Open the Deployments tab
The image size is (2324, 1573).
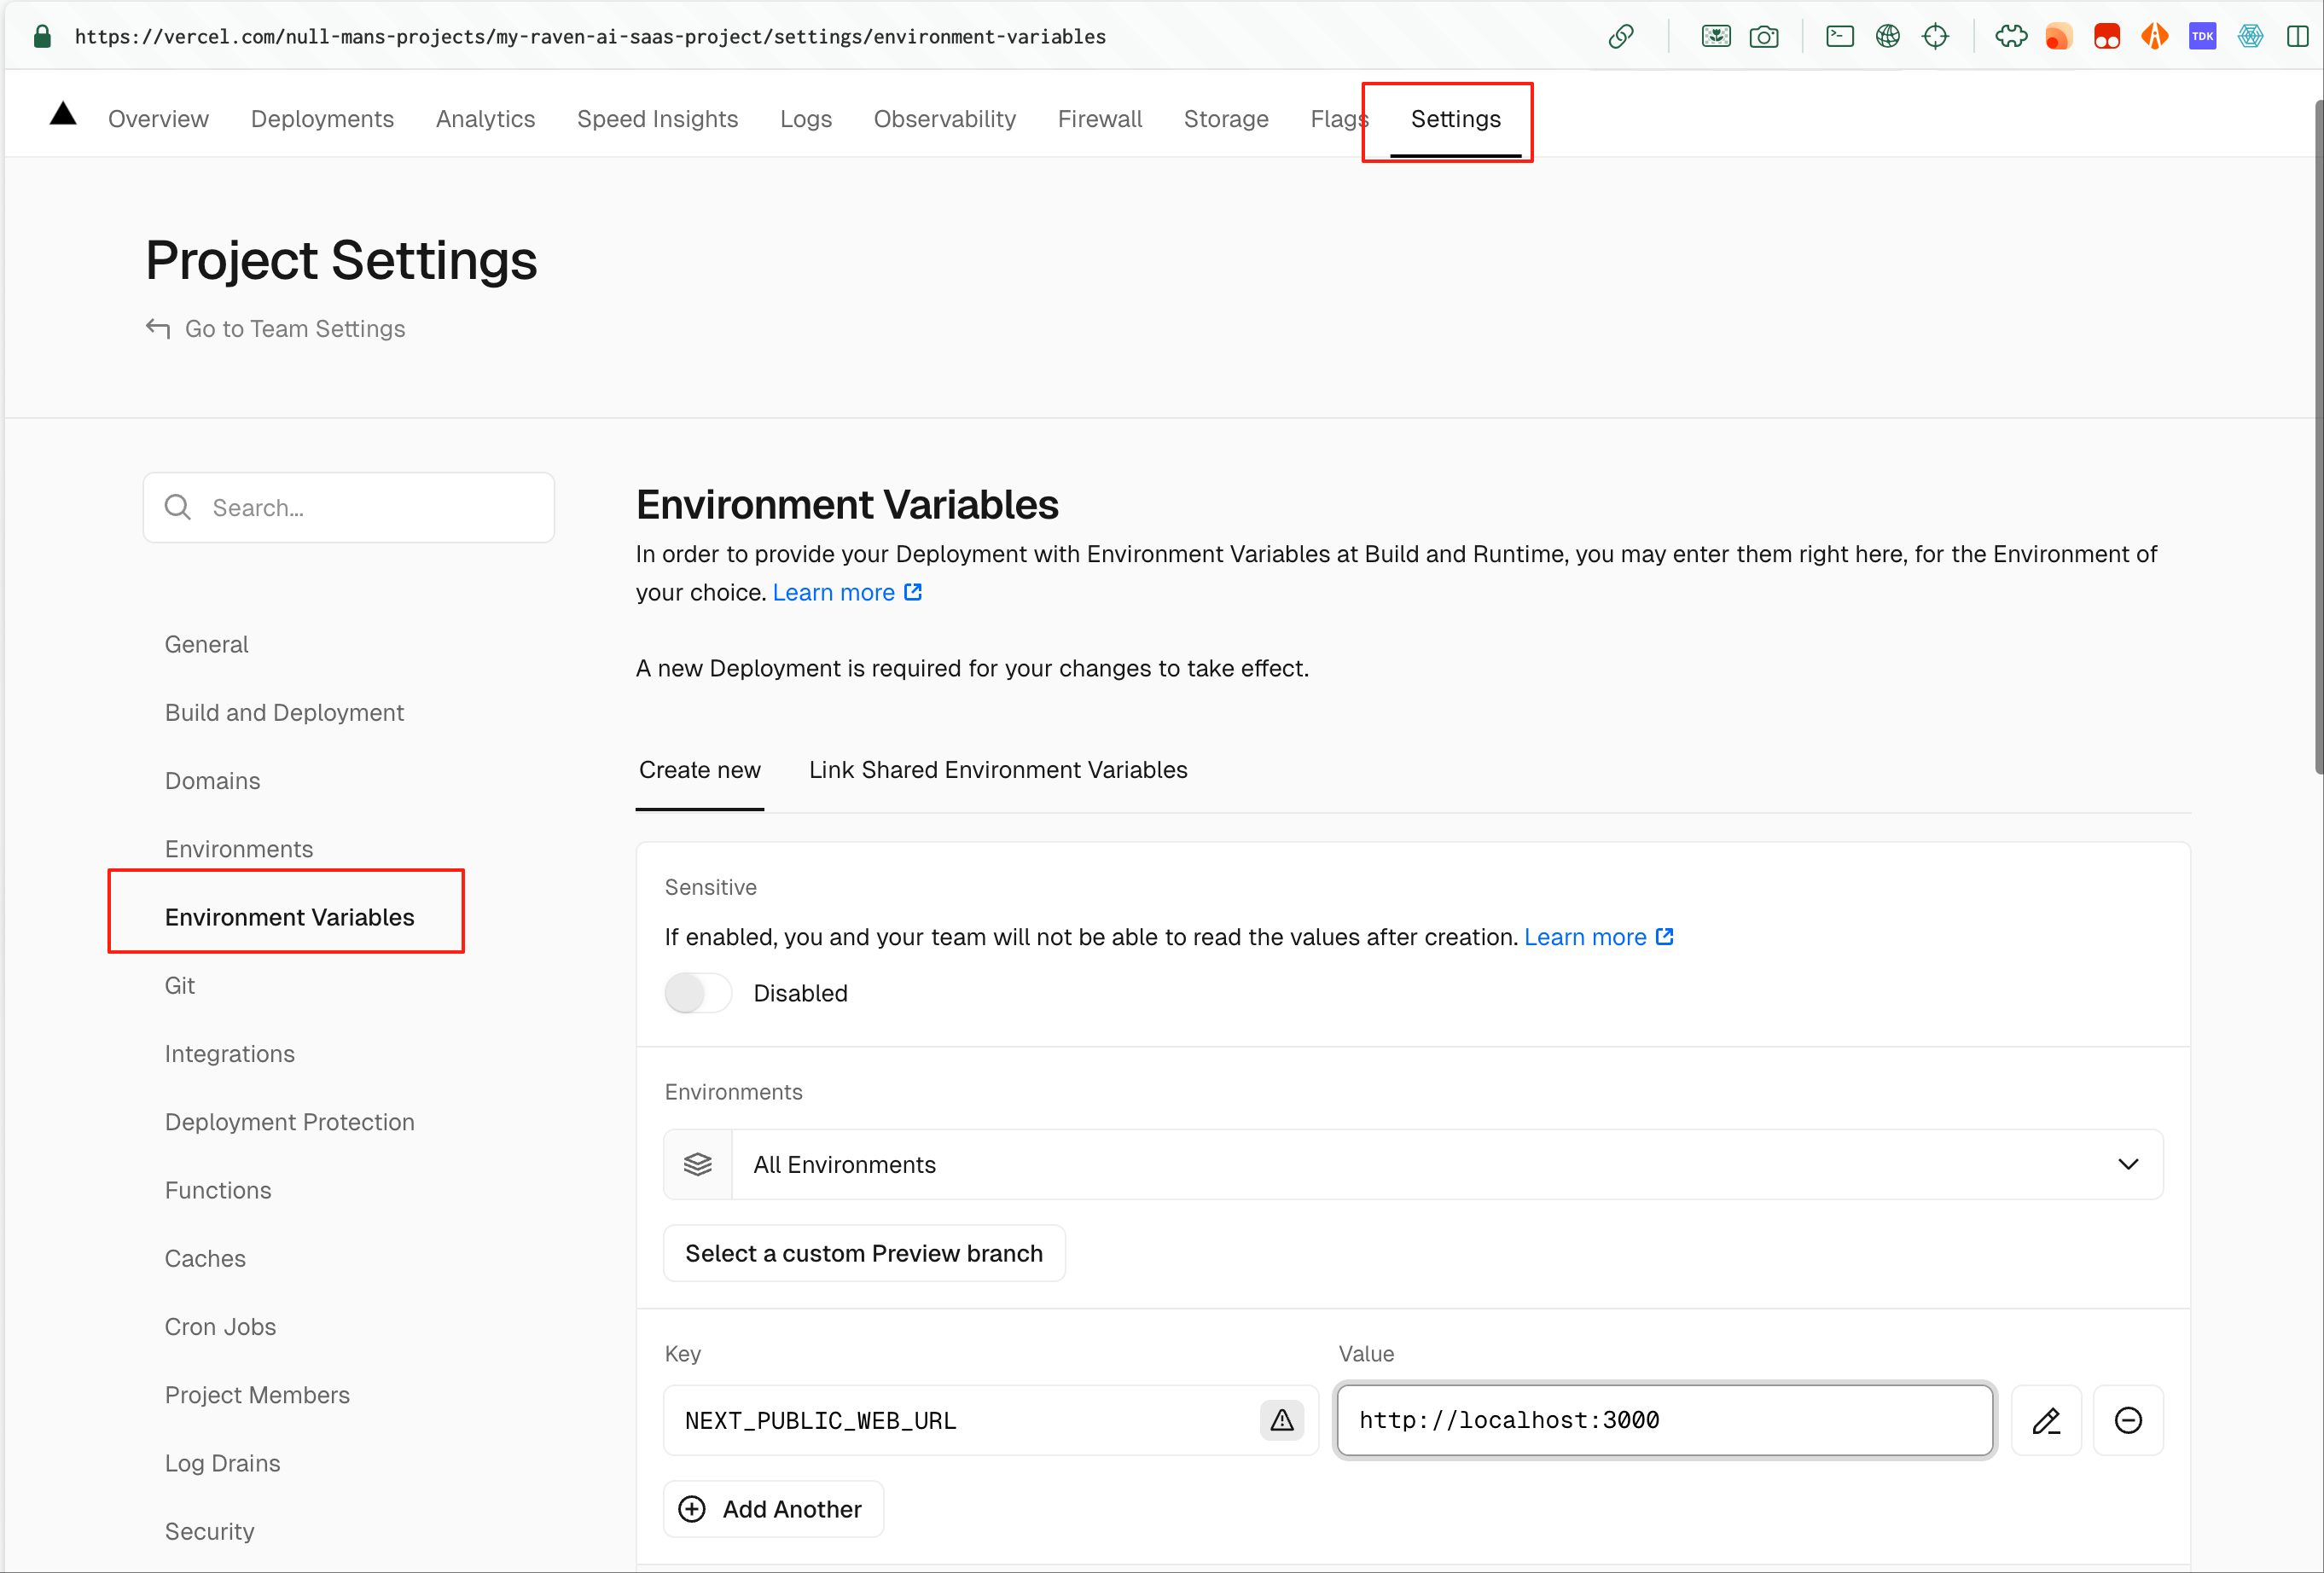point(322,119)
